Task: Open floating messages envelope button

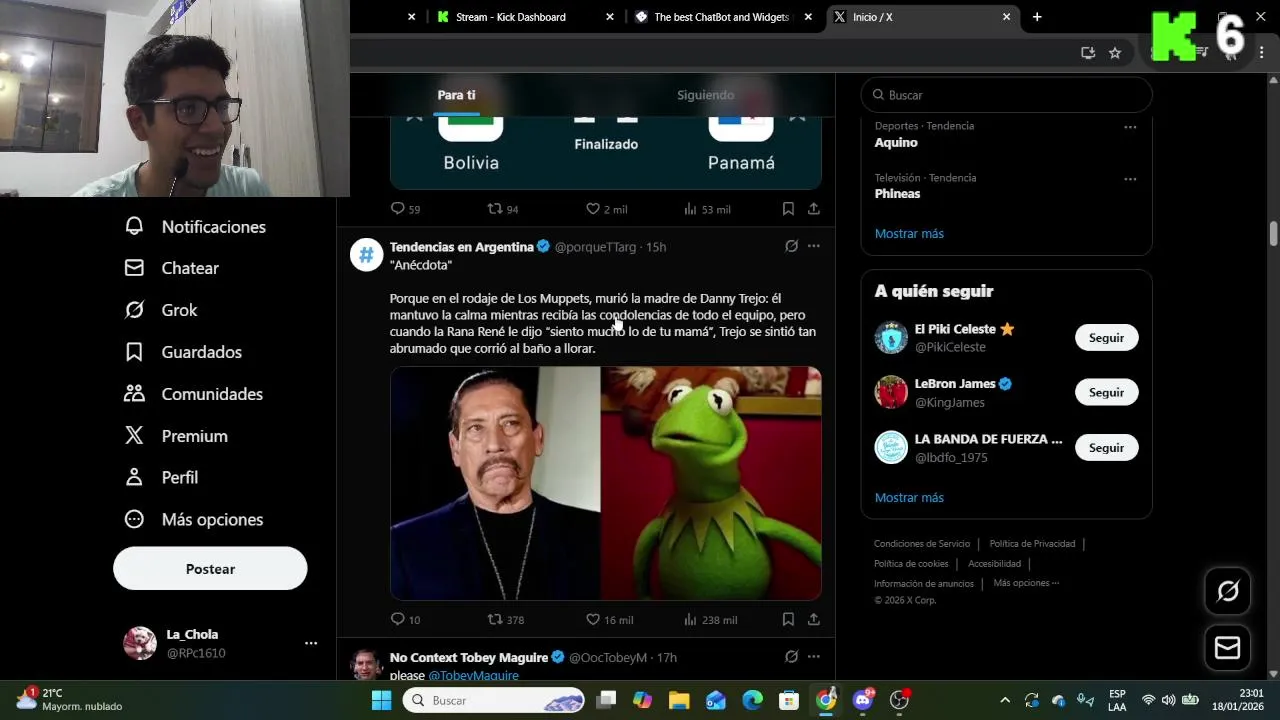Action: point(1227,648)
